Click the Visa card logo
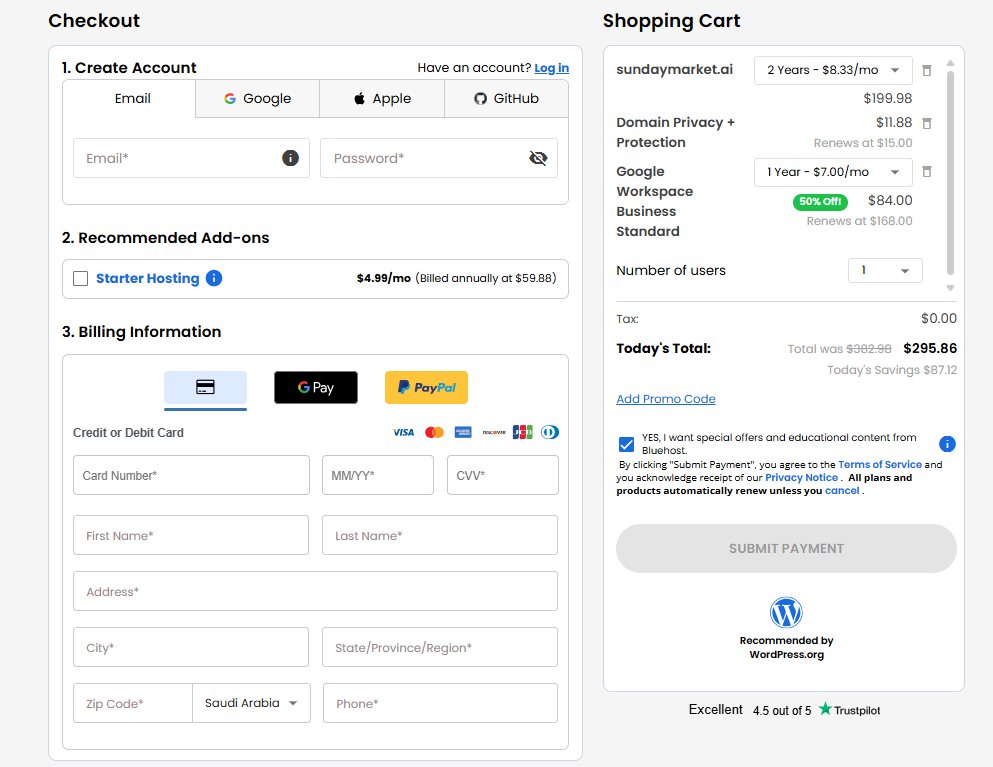This screenshot has height=767, width=993. pyautogui.click(x=403, y=433)
